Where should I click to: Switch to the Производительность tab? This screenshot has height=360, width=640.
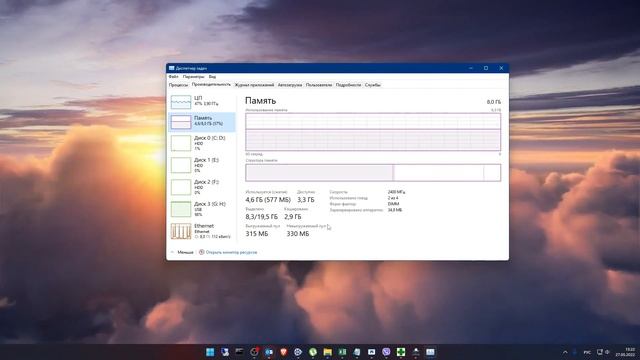pos(211,84)
